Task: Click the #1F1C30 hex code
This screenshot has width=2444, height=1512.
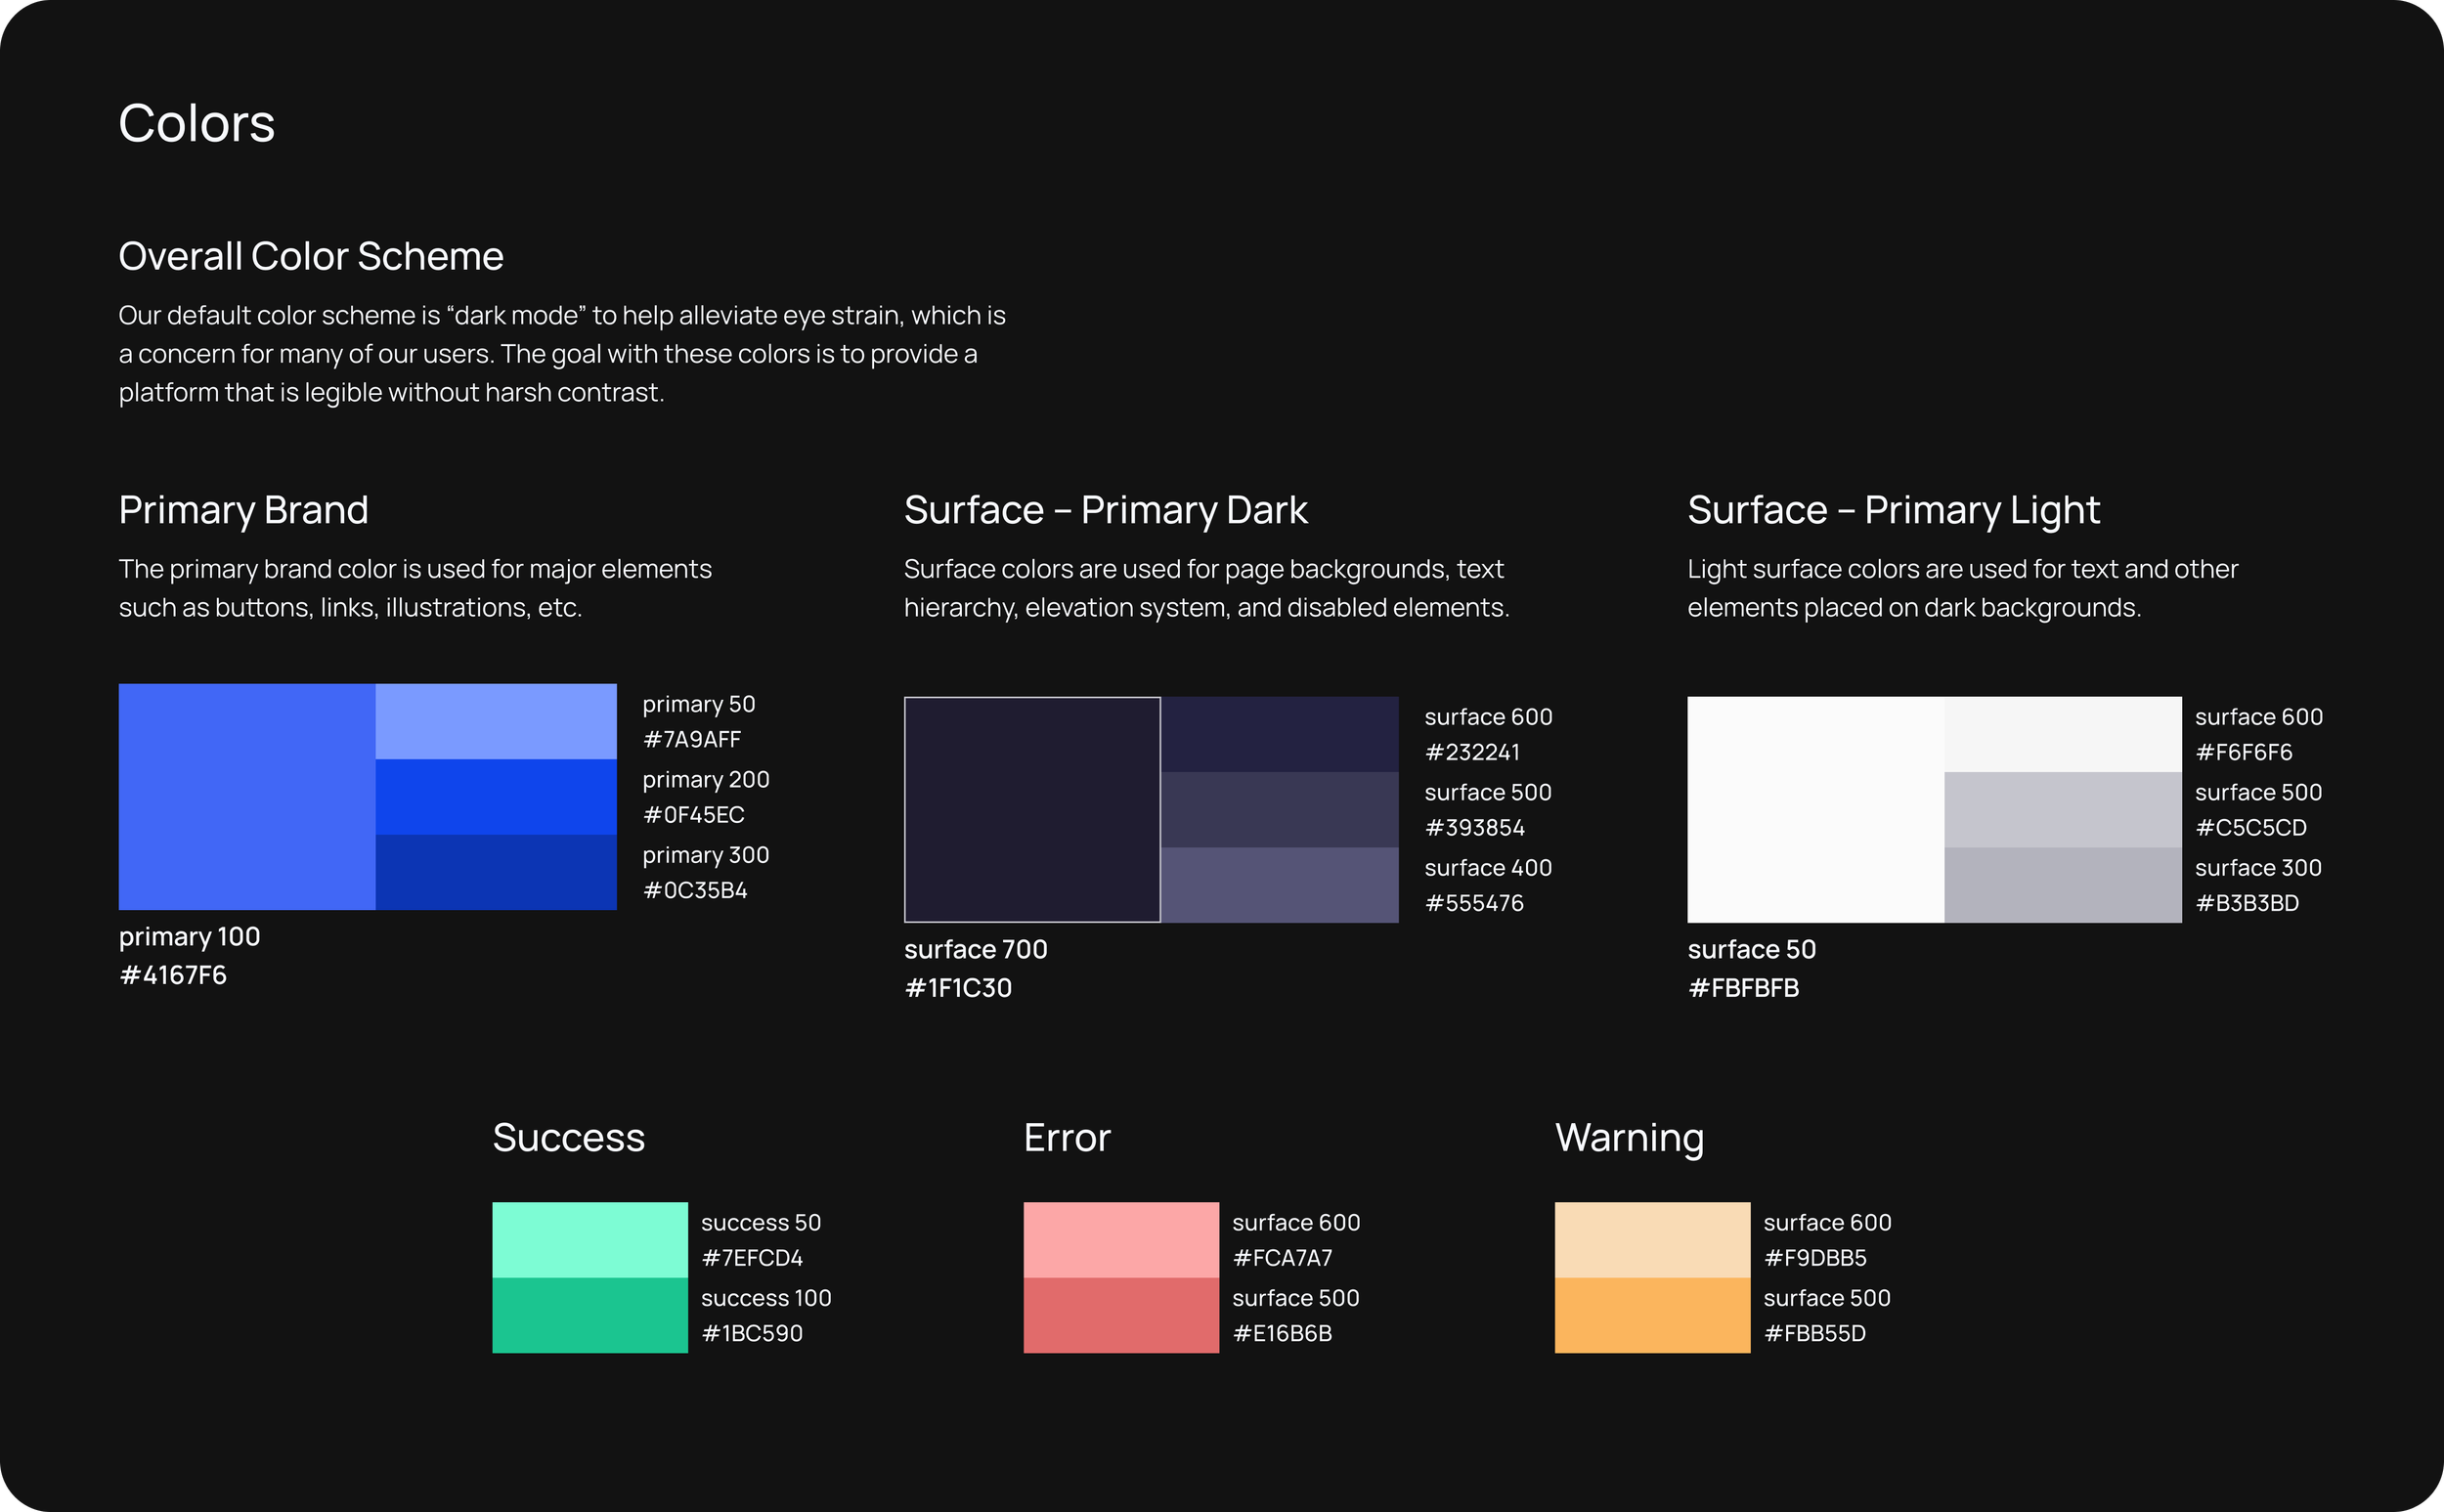Action: click(x=958, y=988)
